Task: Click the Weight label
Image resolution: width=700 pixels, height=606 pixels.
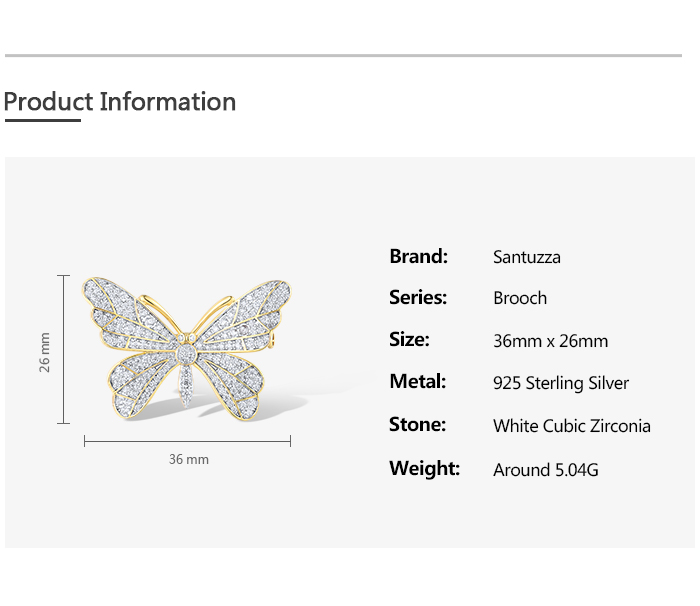Action: [x=424, y=468]
